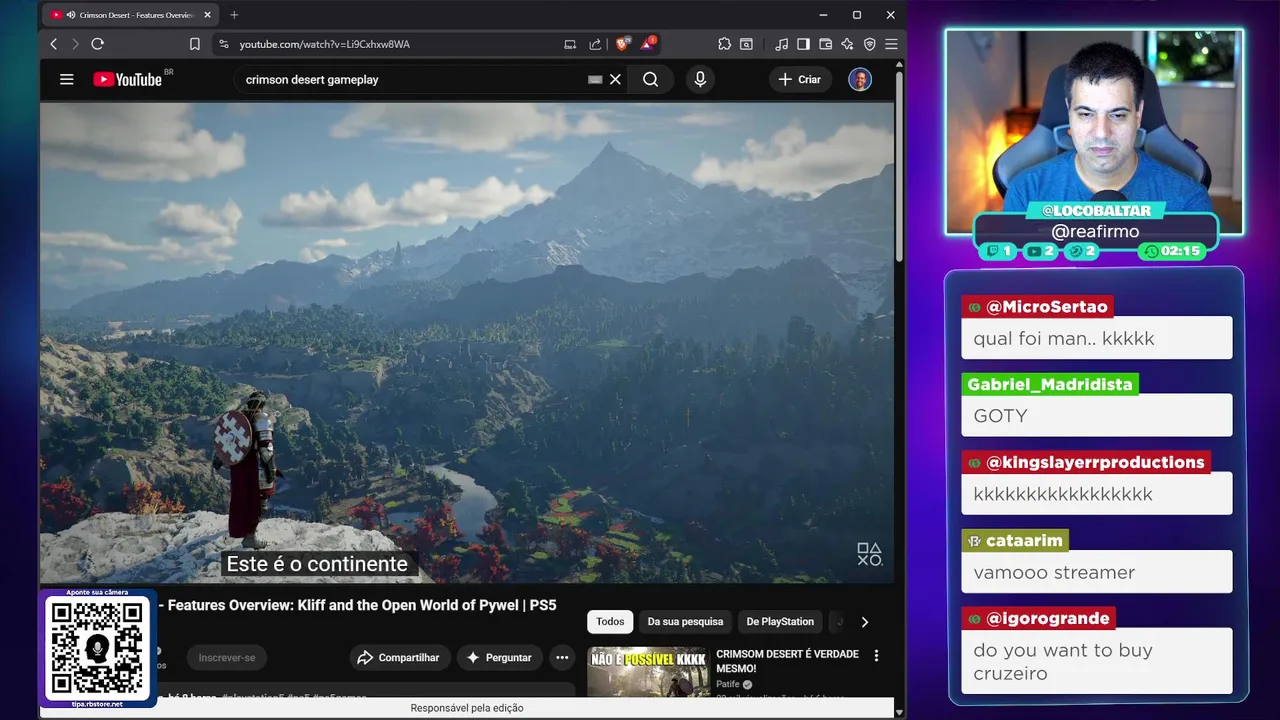Open the media playlist music-note icon
Image resolution: width=1280 pixels, height=720 pixels.
pyautogui.click(x=782, y=44)
